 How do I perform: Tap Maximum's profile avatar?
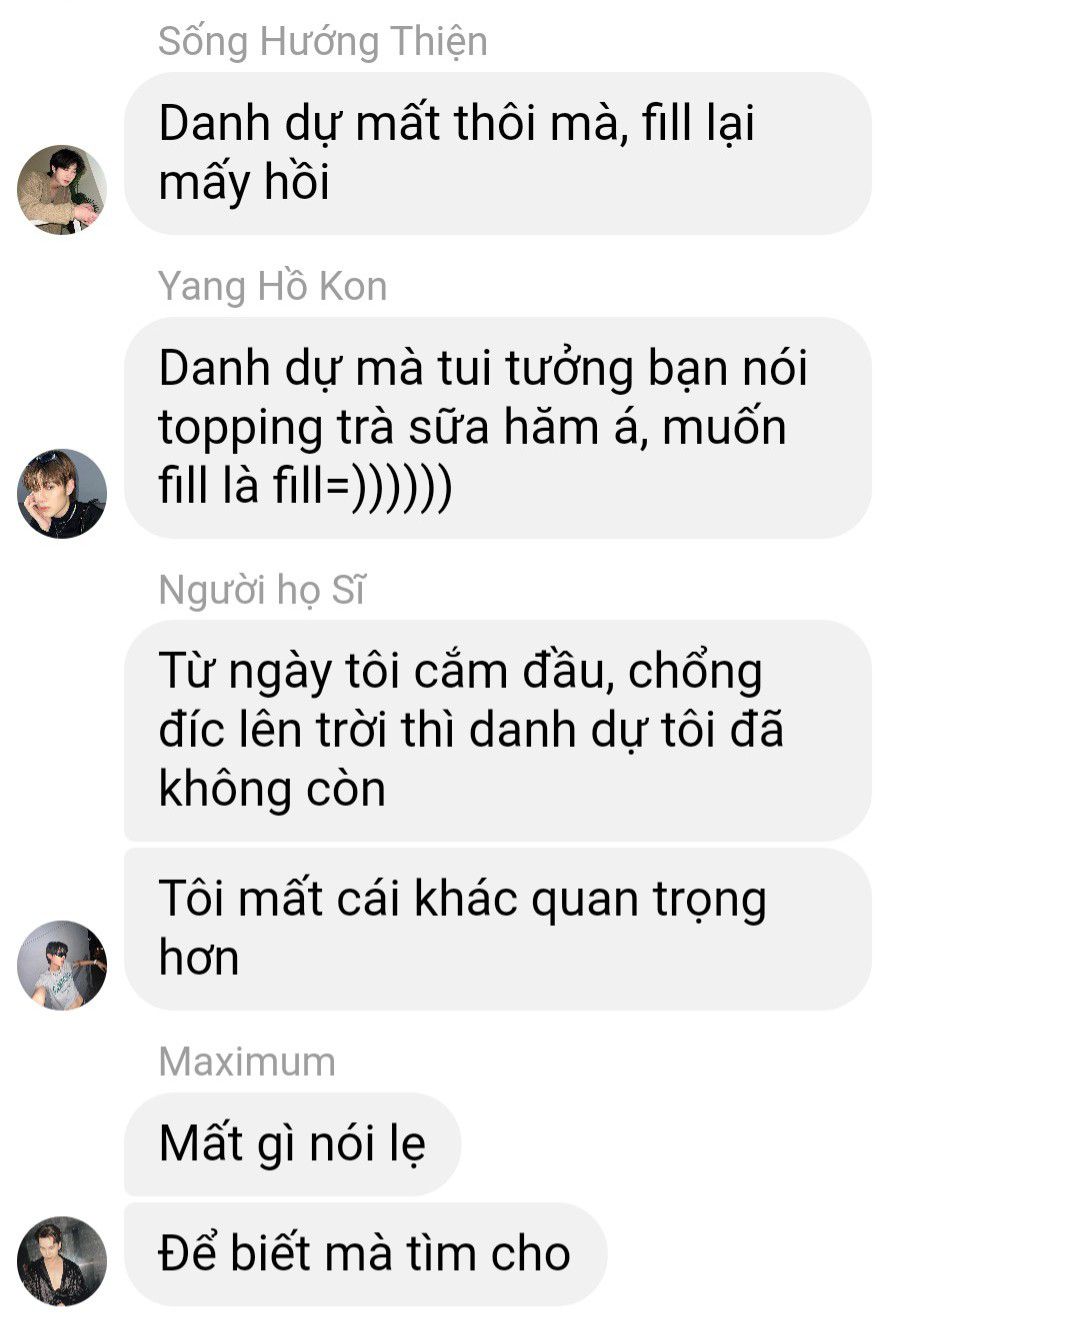(x=62, y=1260)
